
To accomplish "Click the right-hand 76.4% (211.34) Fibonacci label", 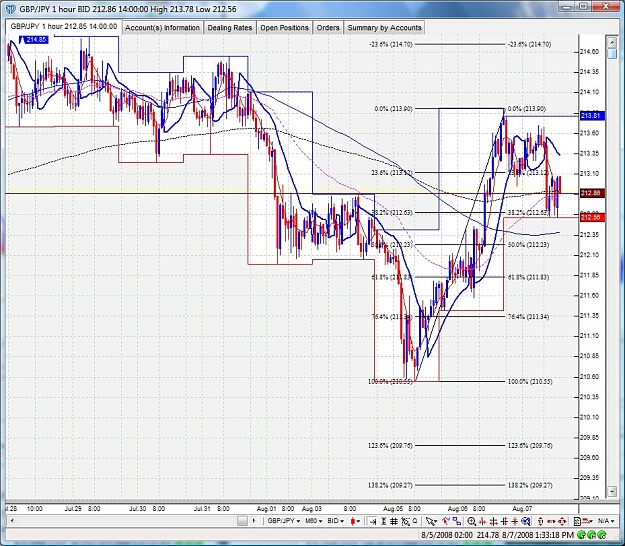I will pyautogui.click(x=529, y=317).
